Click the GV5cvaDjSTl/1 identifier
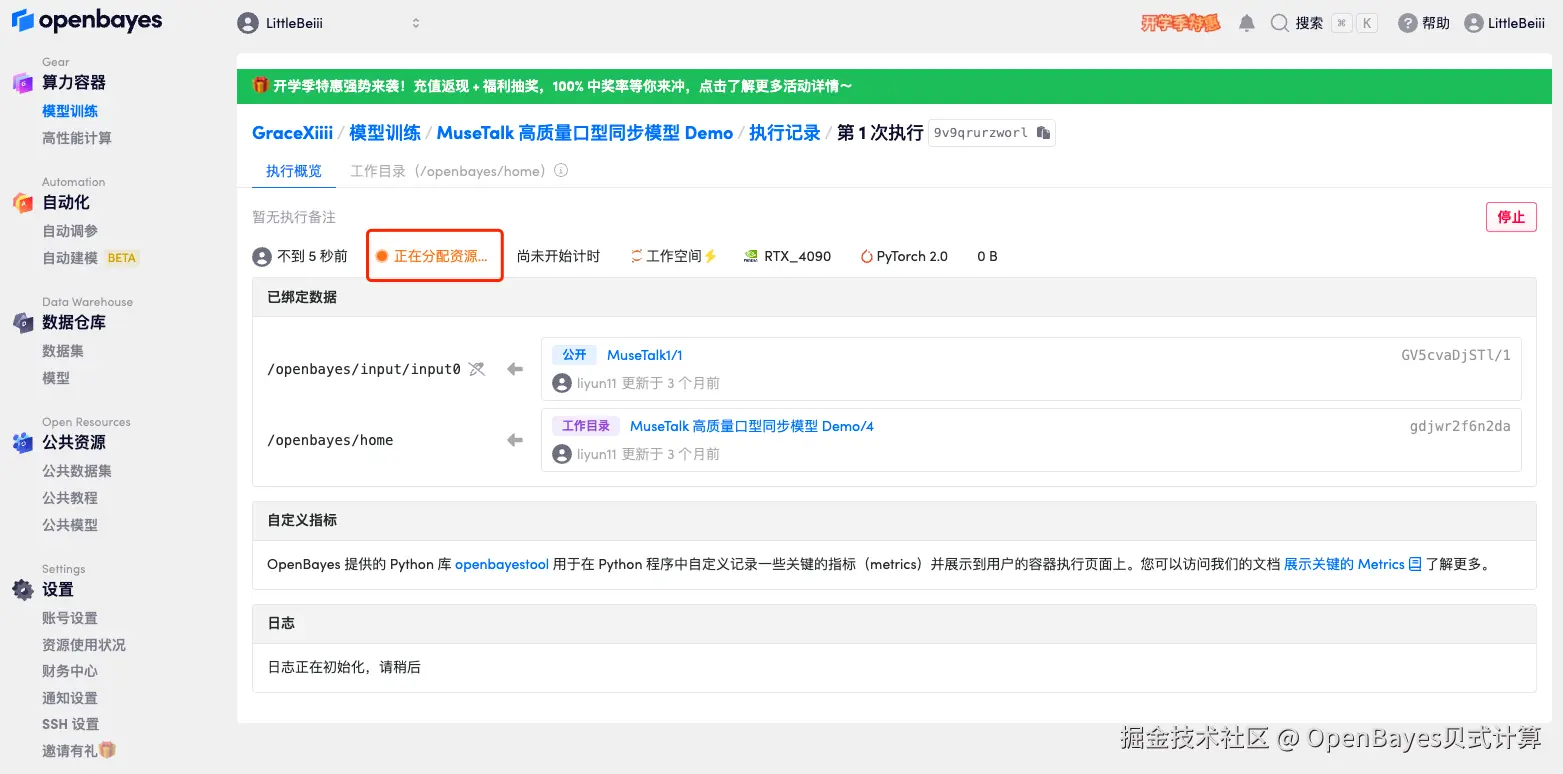 pos(1456,355)
